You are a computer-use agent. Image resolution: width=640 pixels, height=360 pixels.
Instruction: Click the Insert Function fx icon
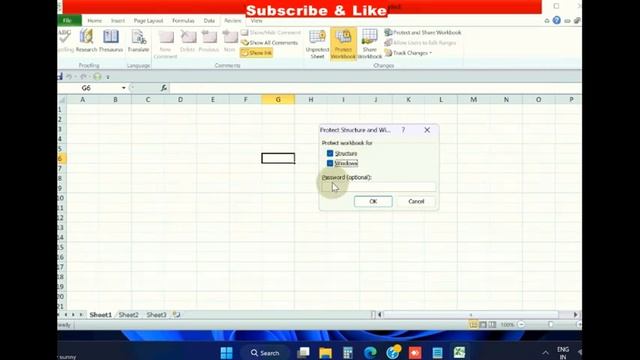pos(164,88)
